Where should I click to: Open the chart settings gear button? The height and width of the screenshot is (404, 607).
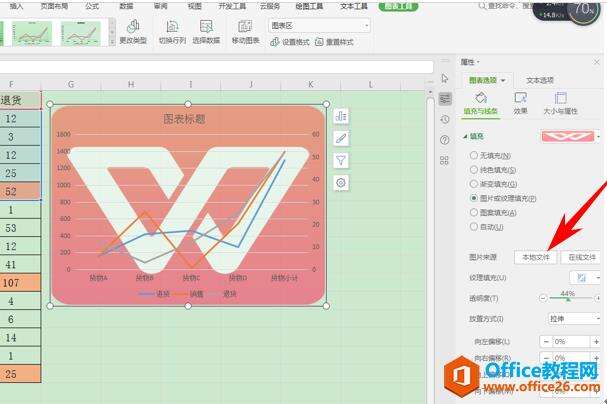pyautogui.click(x=341, y=183)
